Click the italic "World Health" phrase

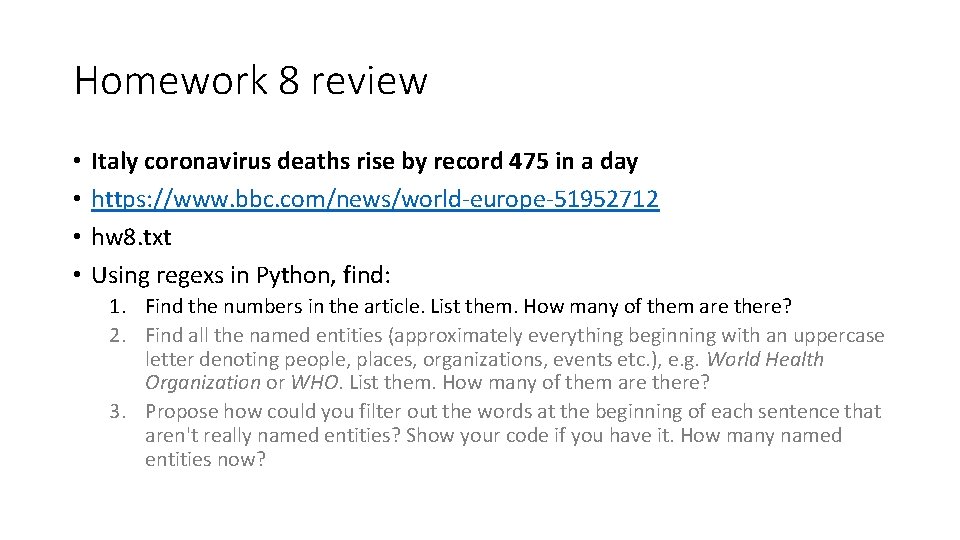(765, 359)
